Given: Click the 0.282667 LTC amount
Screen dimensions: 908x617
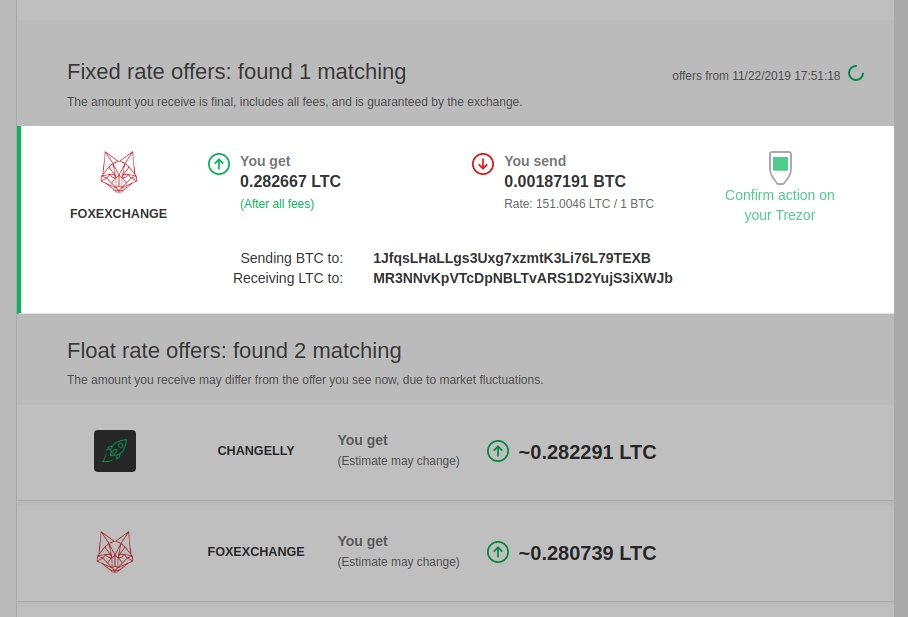Looking at the screenshot, I should (x=291, y=181).
